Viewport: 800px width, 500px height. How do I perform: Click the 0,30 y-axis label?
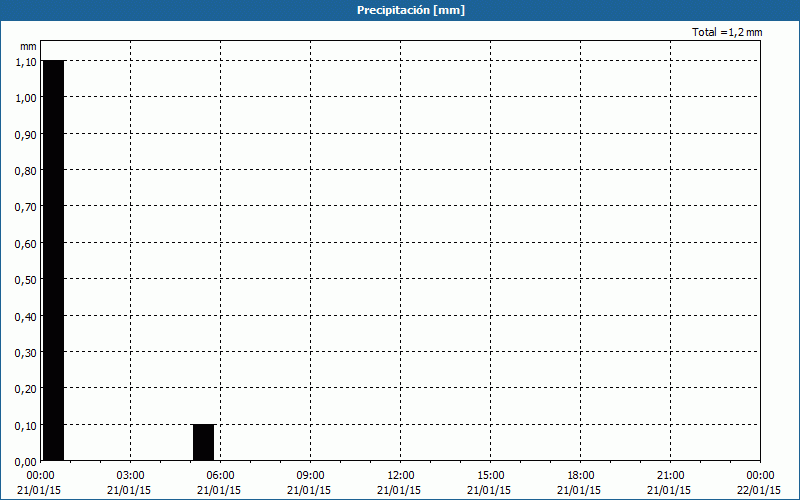pos(26,353)
